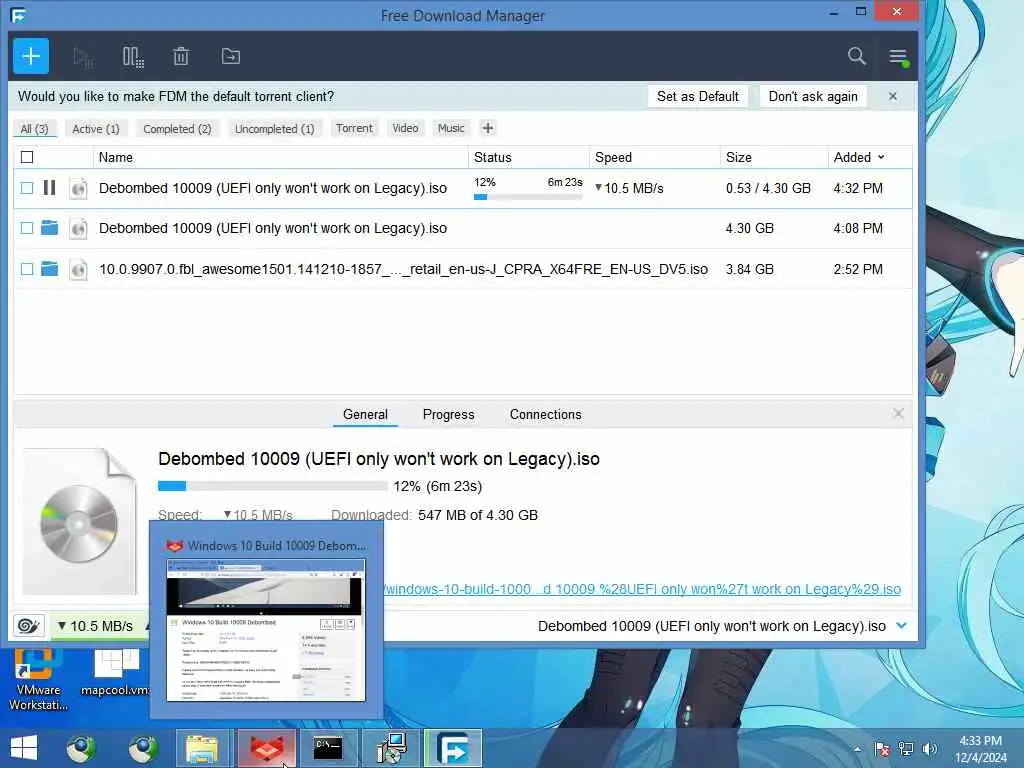Expand bottom bar download chevron
This screenshot has width=1024, height=768.
click(x=902, y=625)
